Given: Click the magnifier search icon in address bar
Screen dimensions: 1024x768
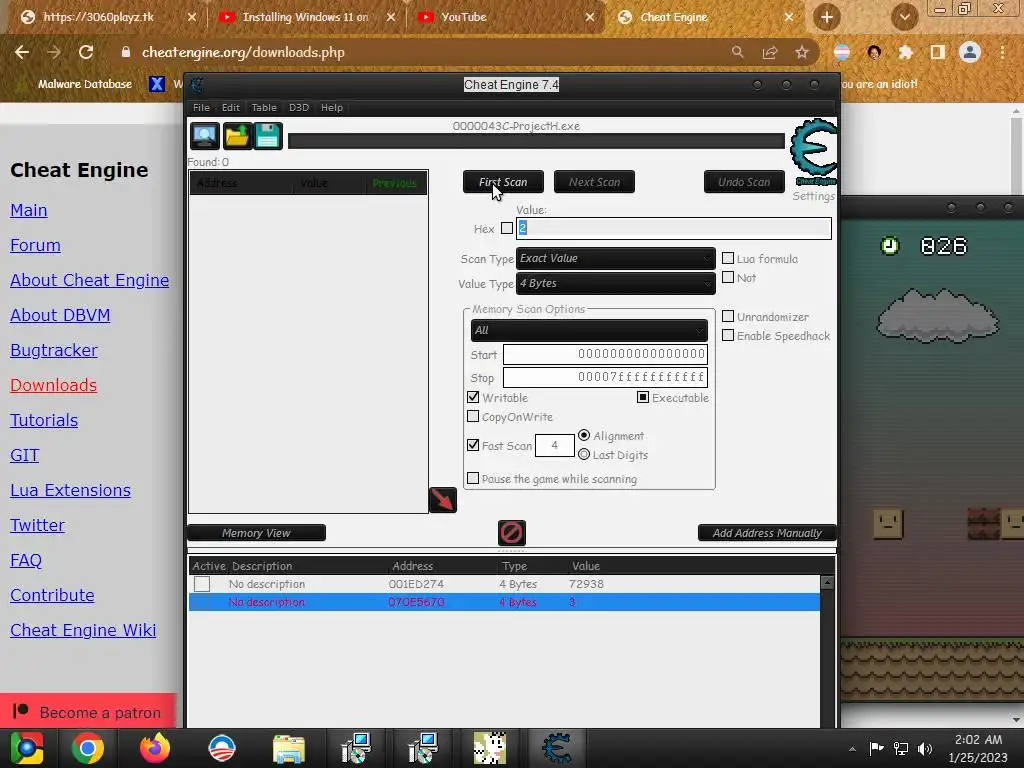Looking at the screenshot, I should [x=737, y=52].
